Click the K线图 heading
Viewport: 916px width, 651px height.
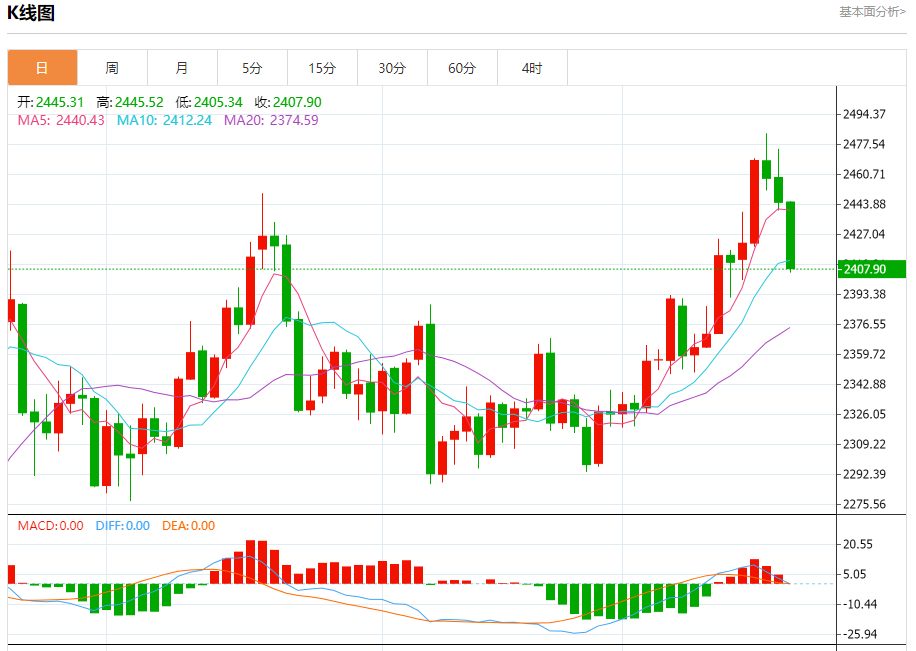coord(30,13)
